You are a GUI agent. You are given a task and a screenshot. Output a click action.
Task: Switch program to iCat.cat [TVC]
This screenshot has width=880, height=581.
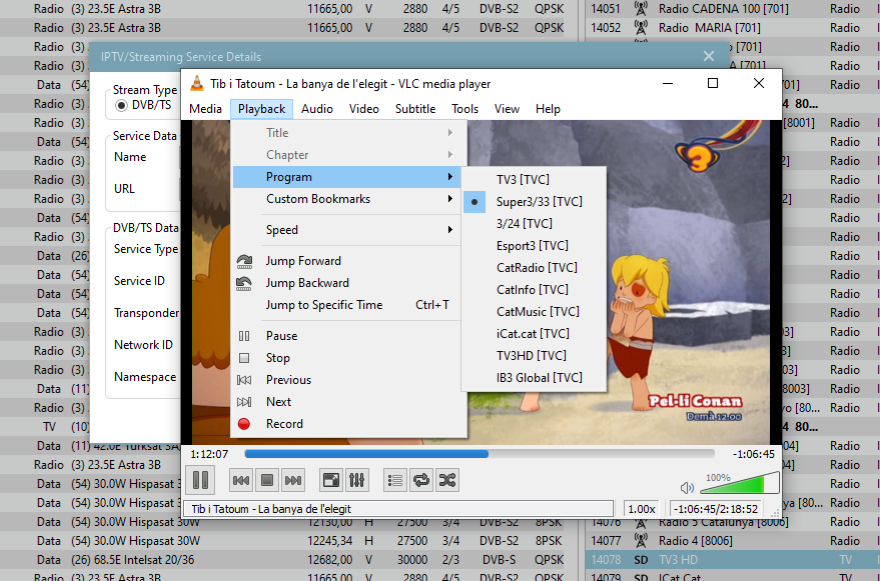coord(533,333)
